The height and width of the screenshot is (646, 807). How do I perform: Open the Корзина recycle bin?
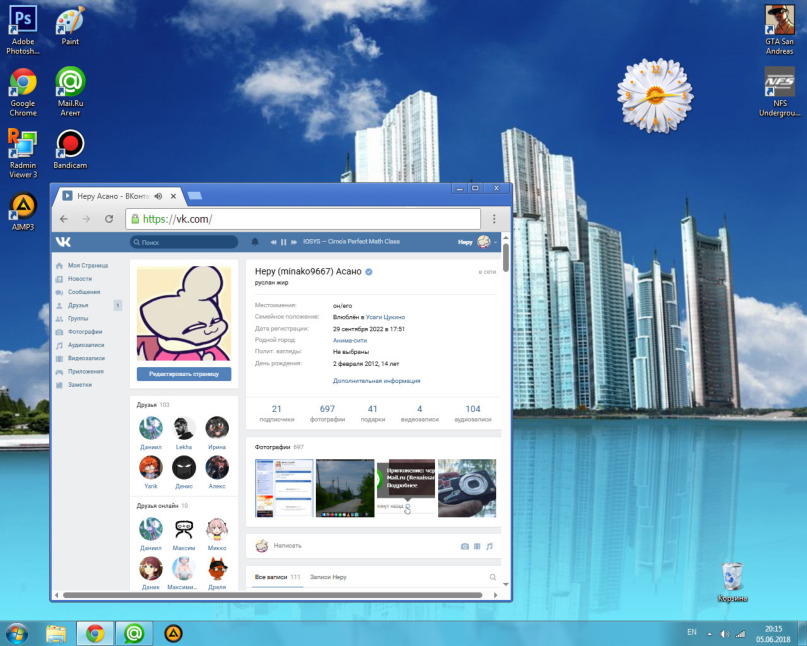click(x=732, y=582)
